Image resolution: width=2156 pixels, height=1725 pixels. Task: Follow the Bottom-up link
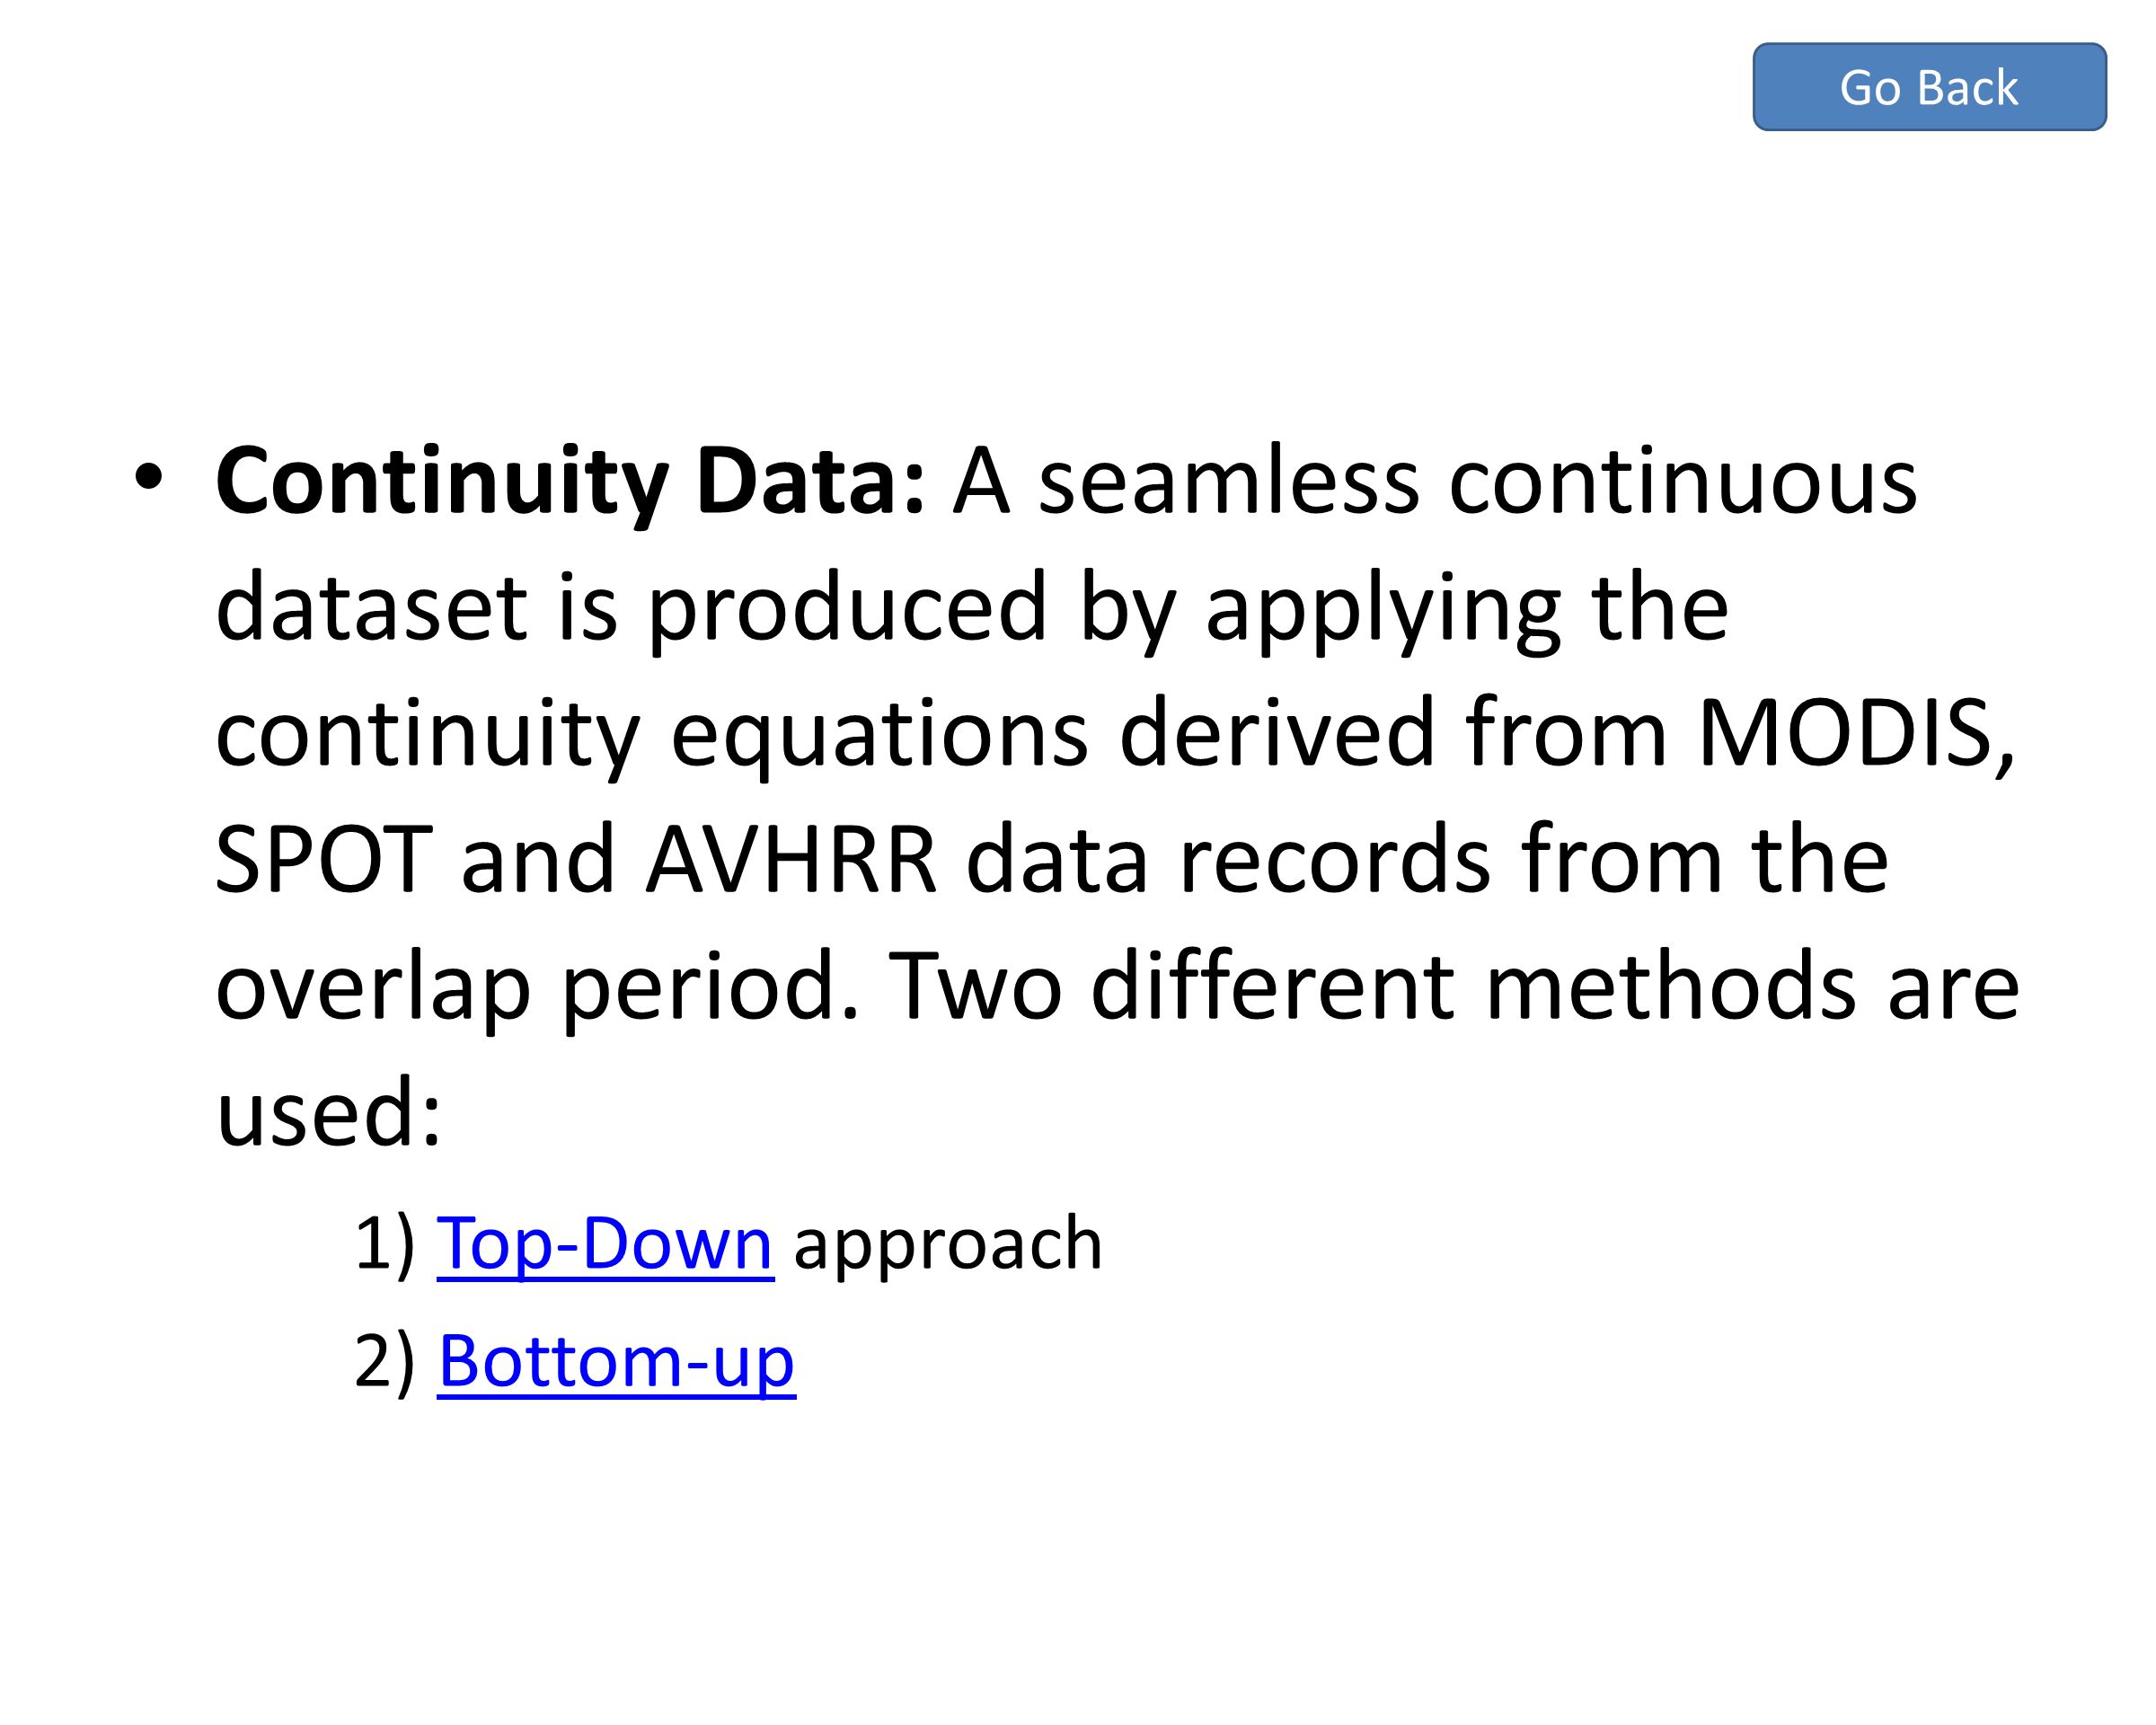pos(616,1362)
